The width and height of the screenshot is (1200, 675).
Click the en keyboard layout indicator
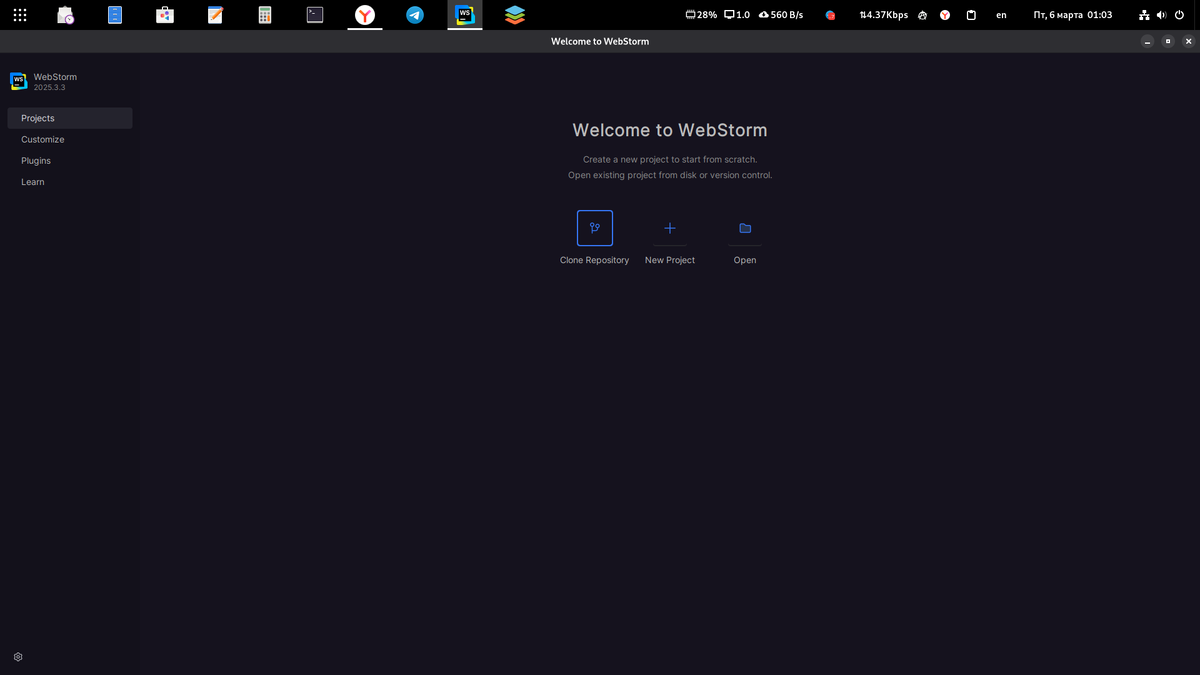[x=1001, y=15]
